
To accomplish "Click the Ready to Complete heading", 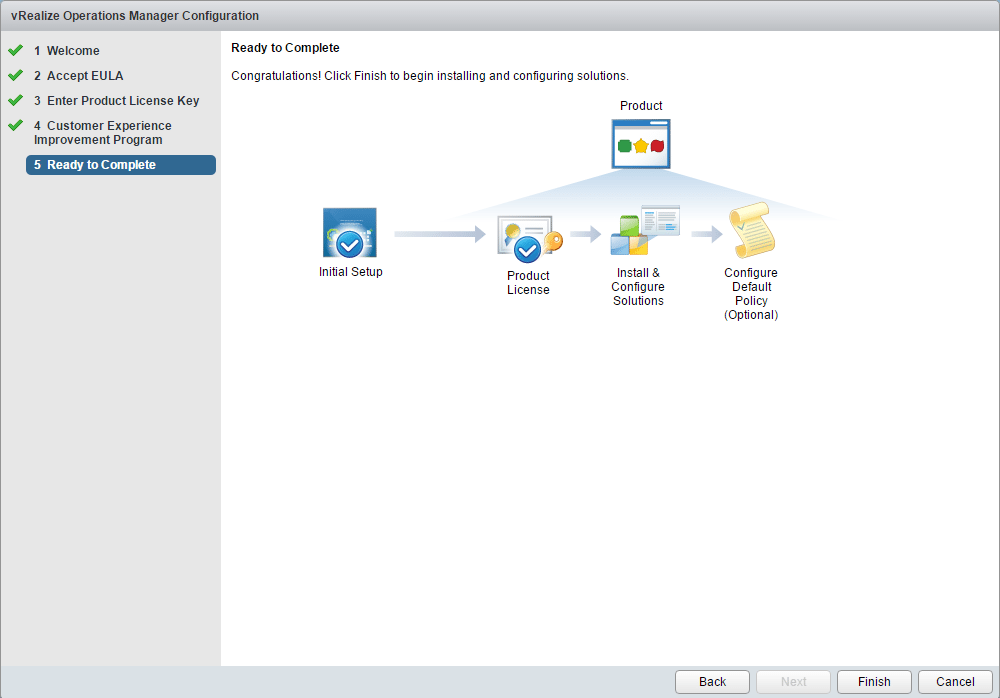I will point(285,48).
